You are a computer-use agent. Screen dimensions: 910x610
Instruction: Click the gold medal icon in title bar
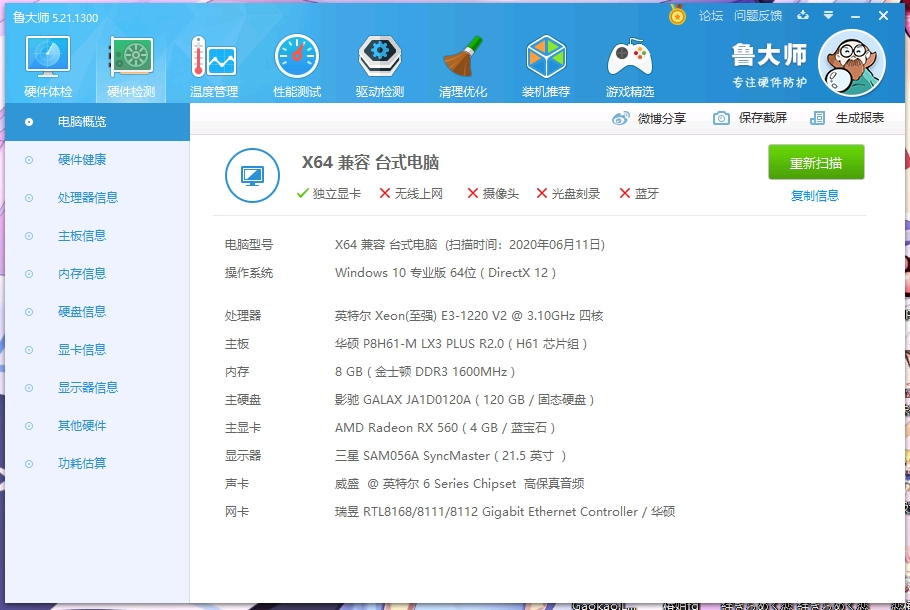pos(677,15)
